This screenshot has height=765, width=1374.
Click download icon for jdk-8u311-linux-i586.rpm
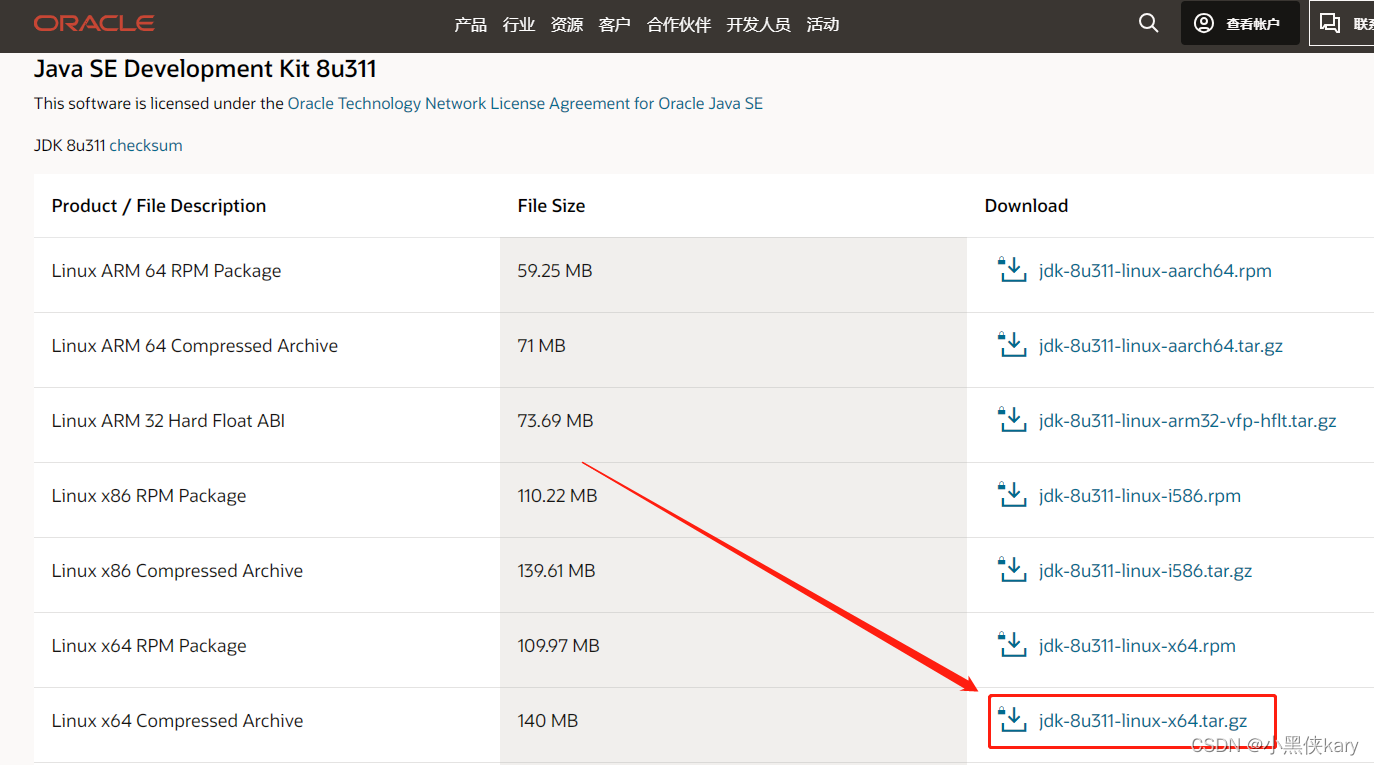click(1012, 495)
